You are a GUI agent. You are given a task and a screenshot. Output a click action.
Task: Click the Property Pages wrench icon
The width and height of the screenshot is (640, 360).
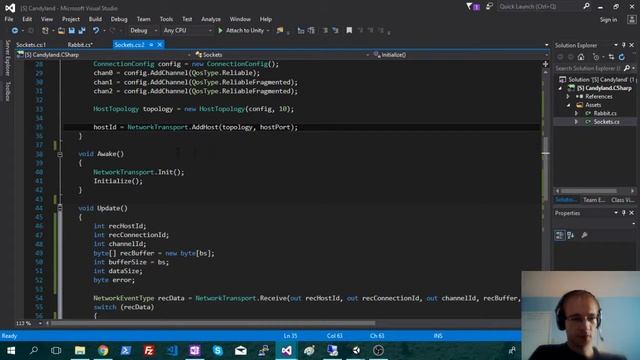click(x=584, y=235)
